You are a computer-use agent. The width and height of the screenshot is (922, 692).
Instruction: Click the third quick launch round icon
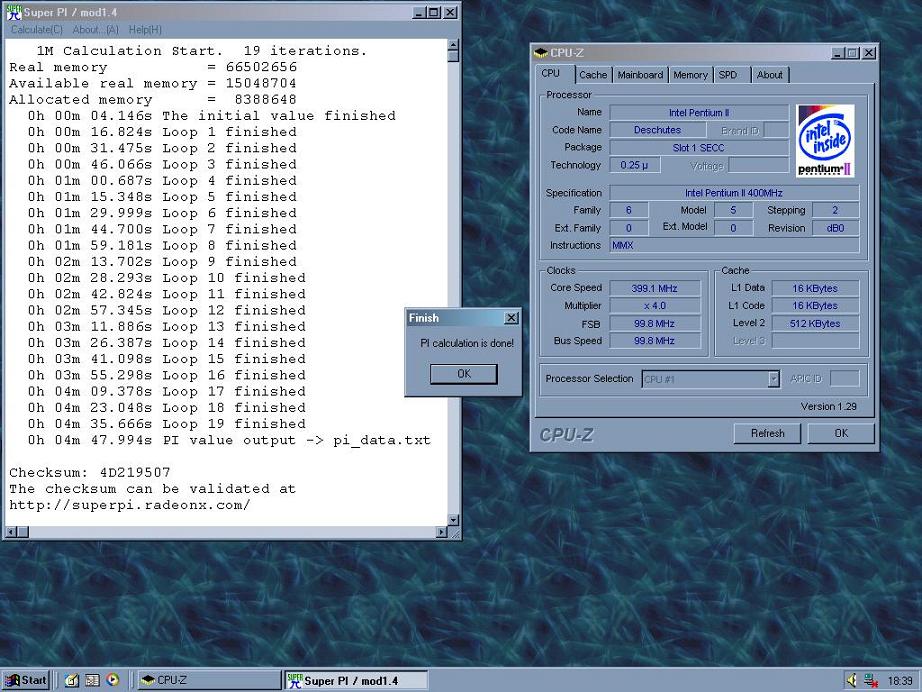point(113,680)
